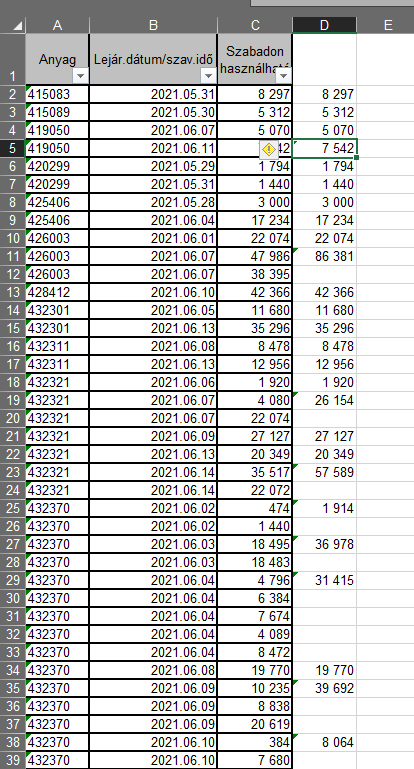Click column D cell showing 5 070
This screenshot has width=414, height=769.
(325, 130)
